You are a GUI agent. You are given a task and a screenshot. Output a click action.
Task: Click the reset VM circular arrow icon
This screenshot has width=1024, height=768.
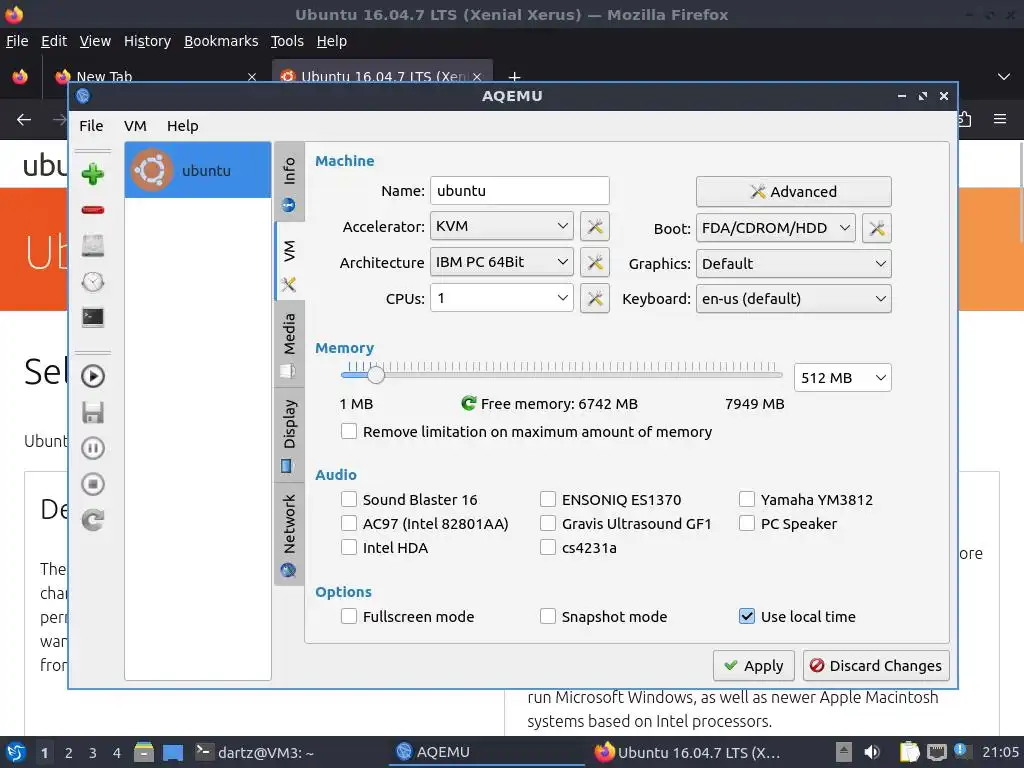(93, 520)
